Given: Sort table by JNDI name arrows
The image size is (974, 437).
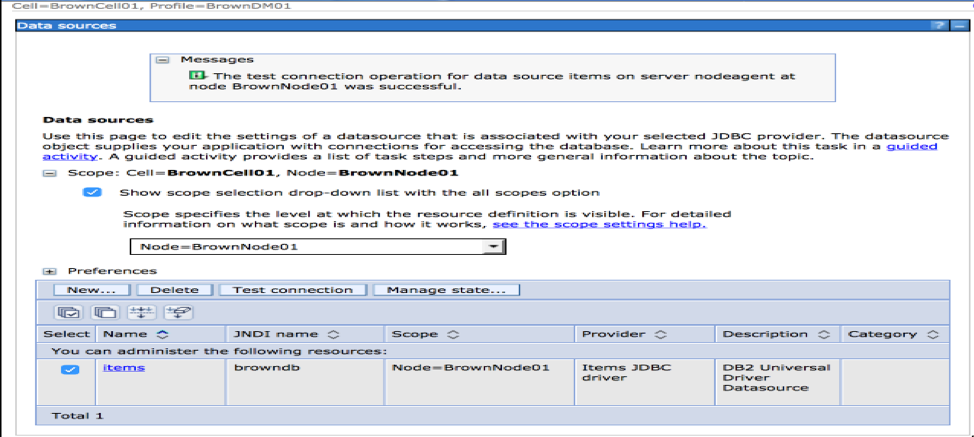Looking at the screenshot, I should 334,334.
